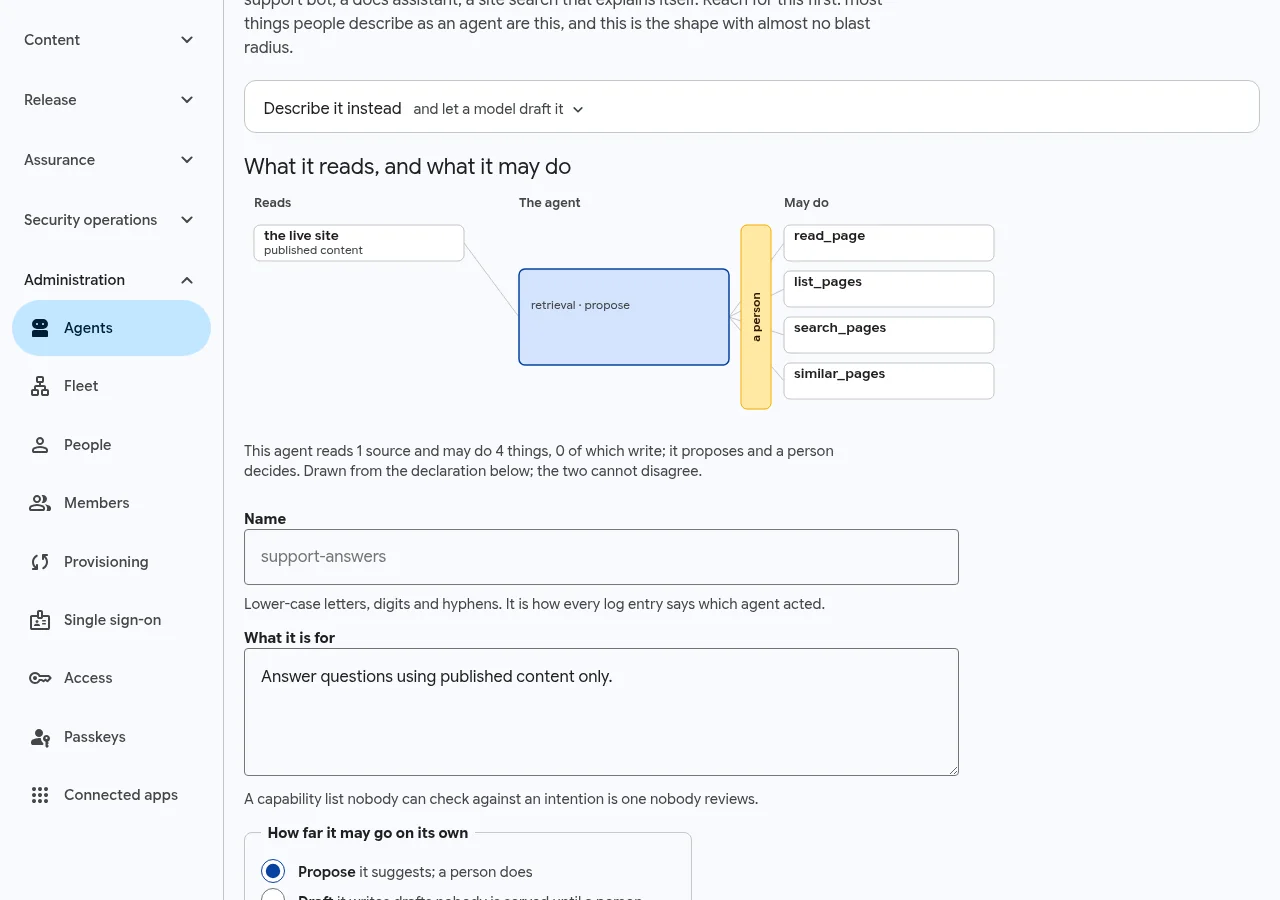Click the People person icon
The height and width of the screenshot is (900, 1280).
point(40,445)
